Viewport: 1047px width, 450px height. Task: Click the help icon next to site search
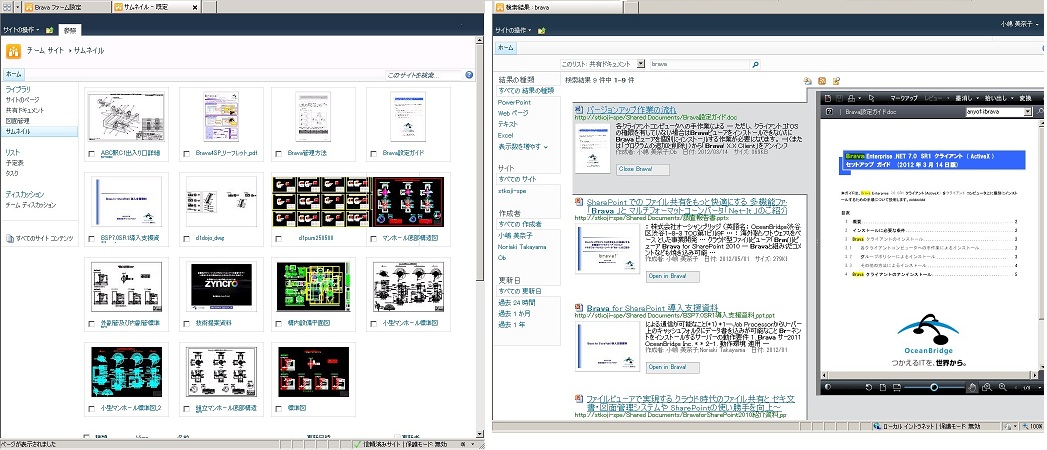(x=469, y=75)
